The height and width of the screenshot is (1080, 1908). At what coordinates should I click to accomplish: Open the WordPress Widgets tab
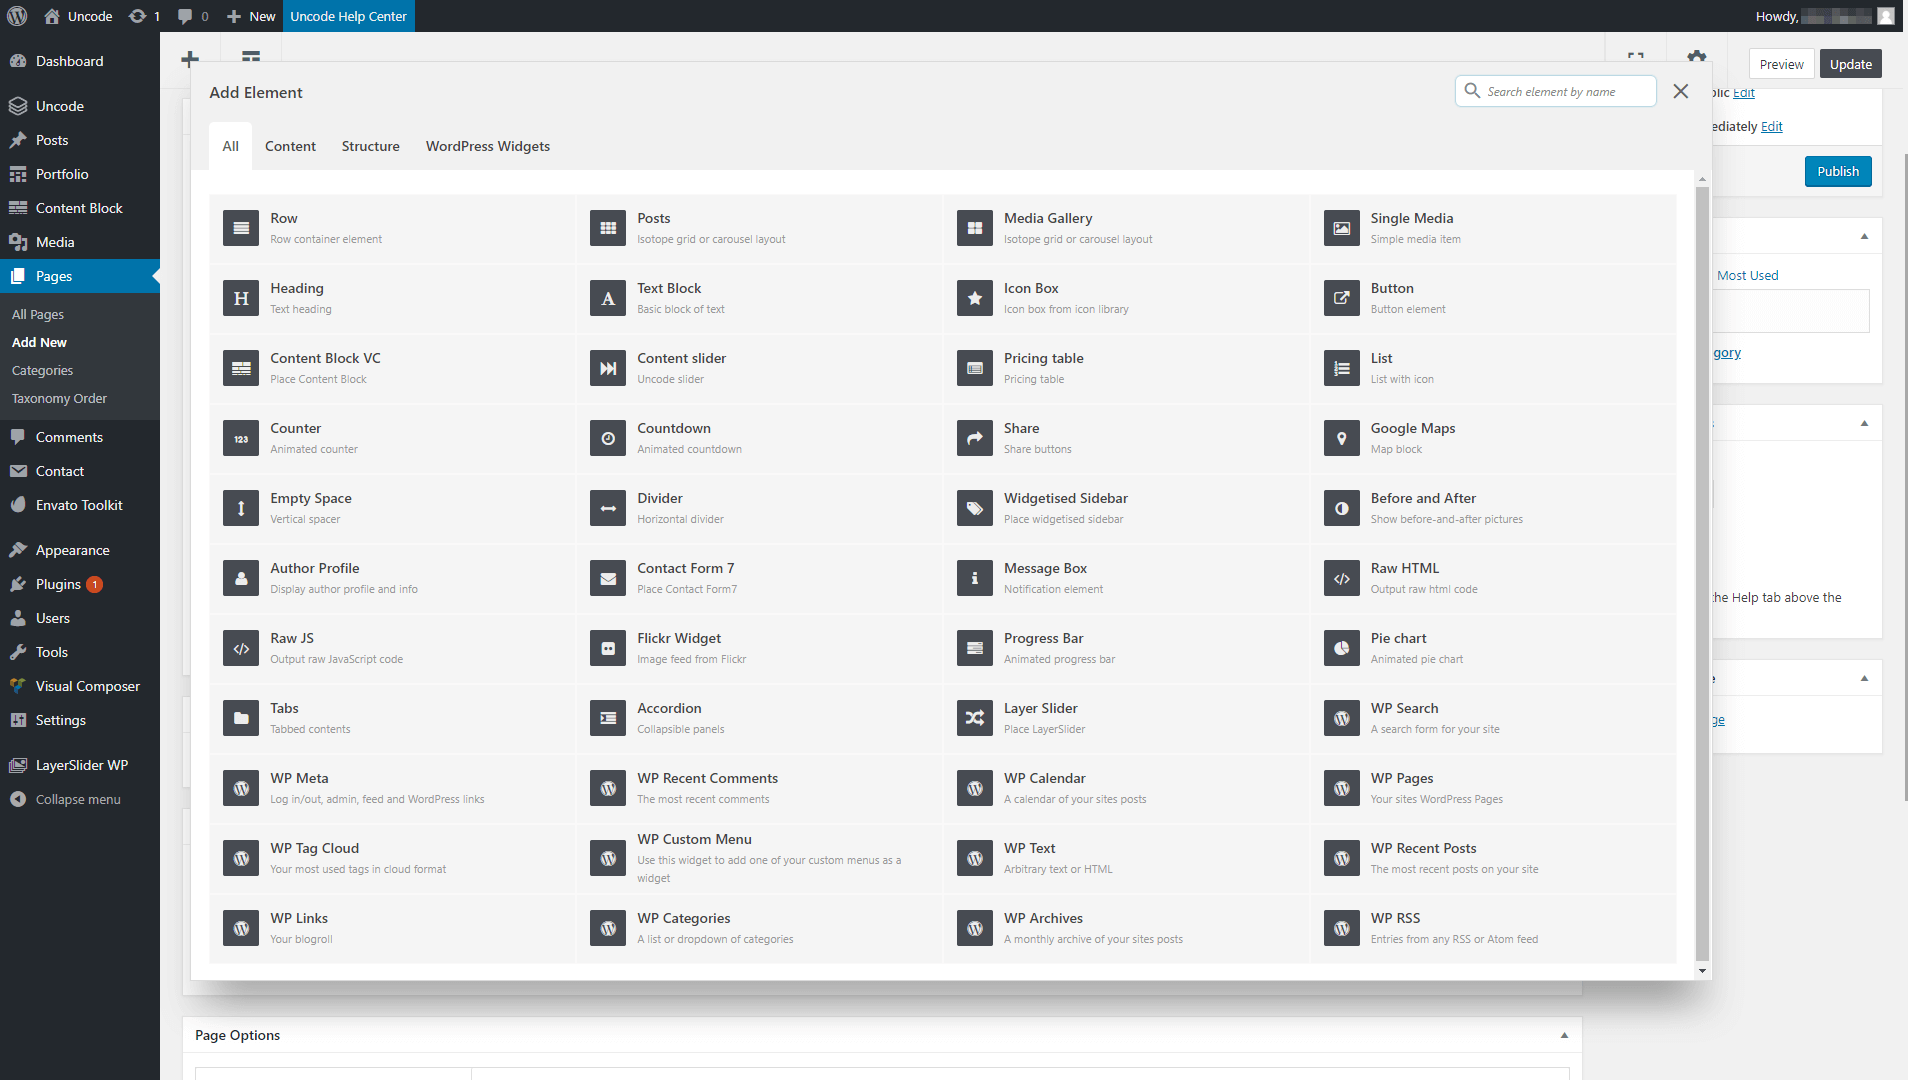tap(488, 146)
